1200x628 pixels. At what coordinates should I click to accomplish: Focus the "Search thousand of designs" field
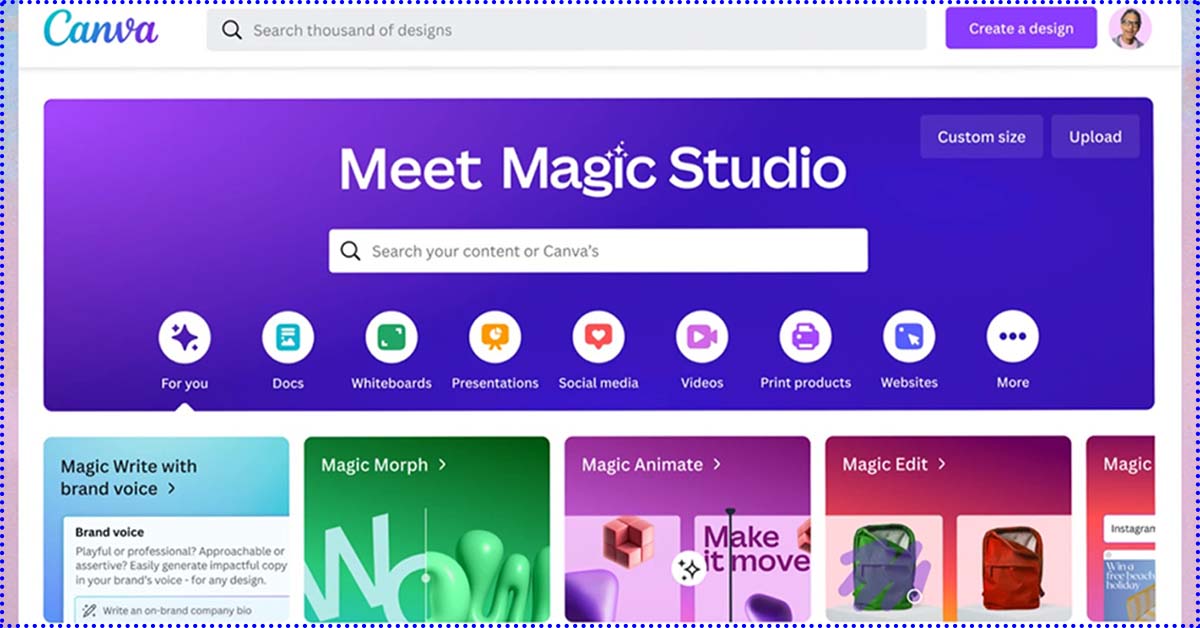pos(566,30)
